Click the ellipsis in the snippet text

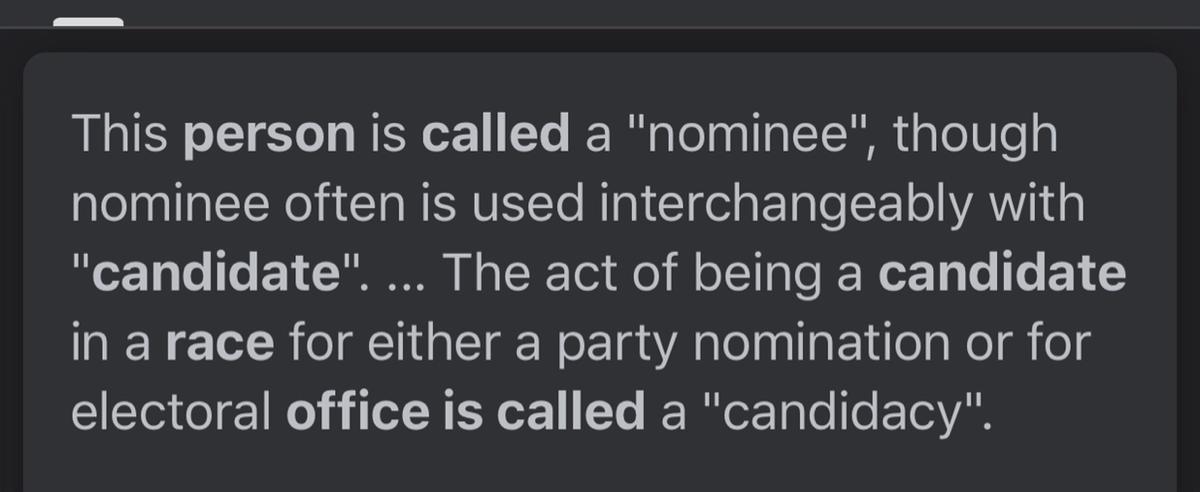click(406, 276)
